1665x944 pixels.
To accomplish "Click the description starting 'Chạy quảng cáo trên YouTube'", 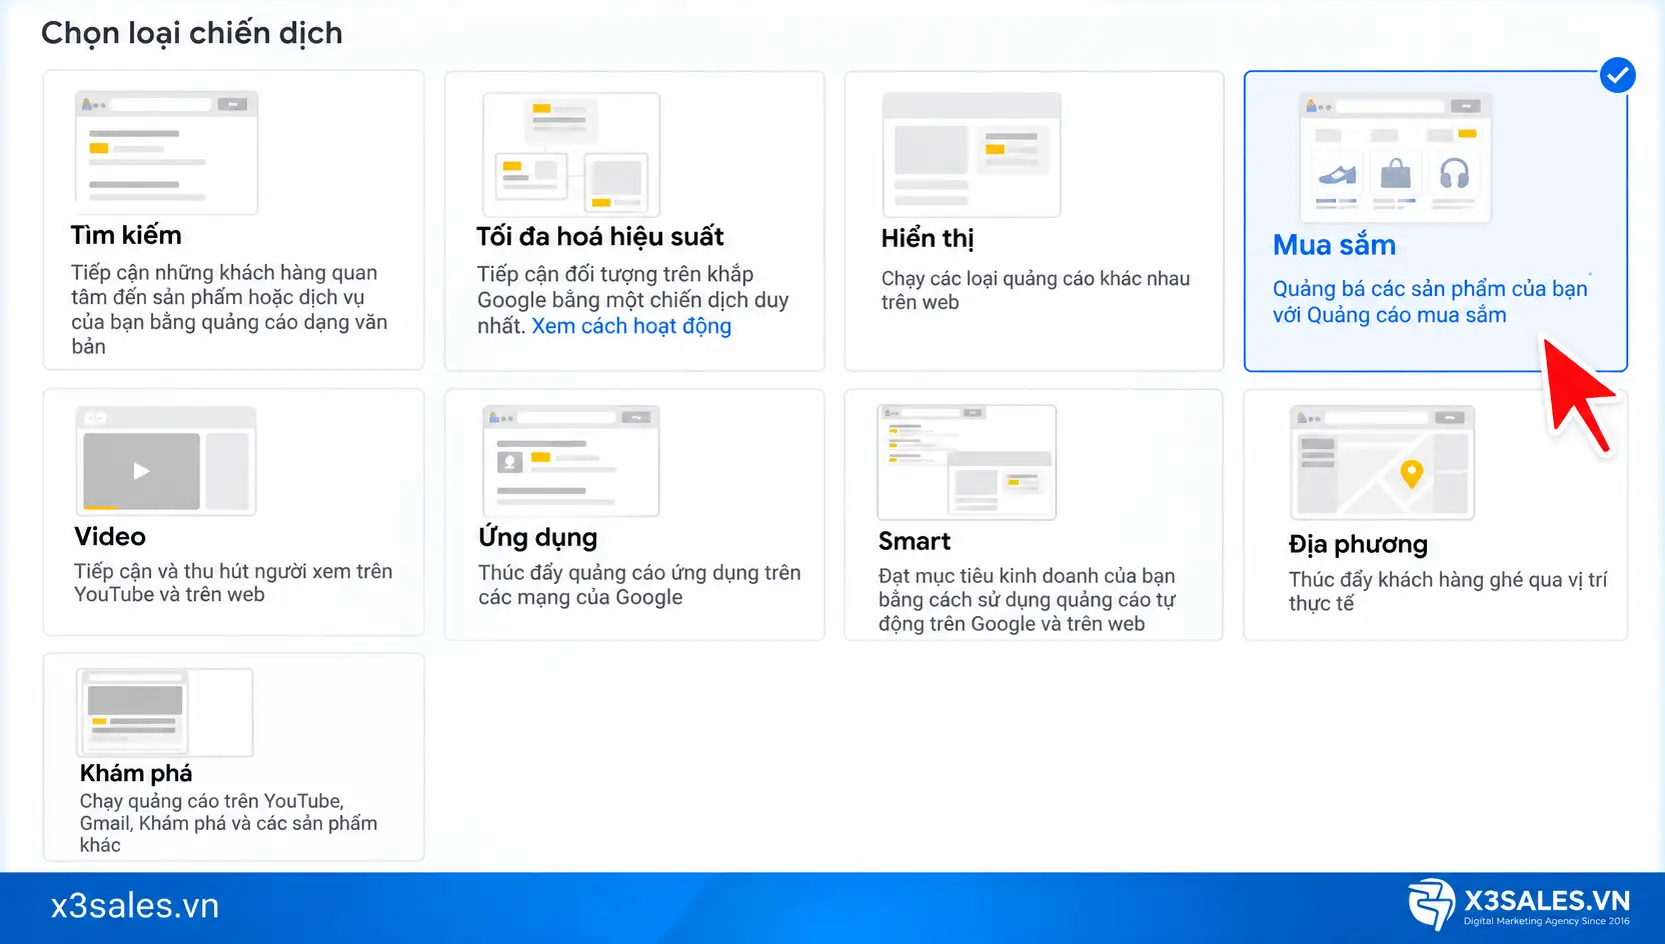I will point(229,823).
